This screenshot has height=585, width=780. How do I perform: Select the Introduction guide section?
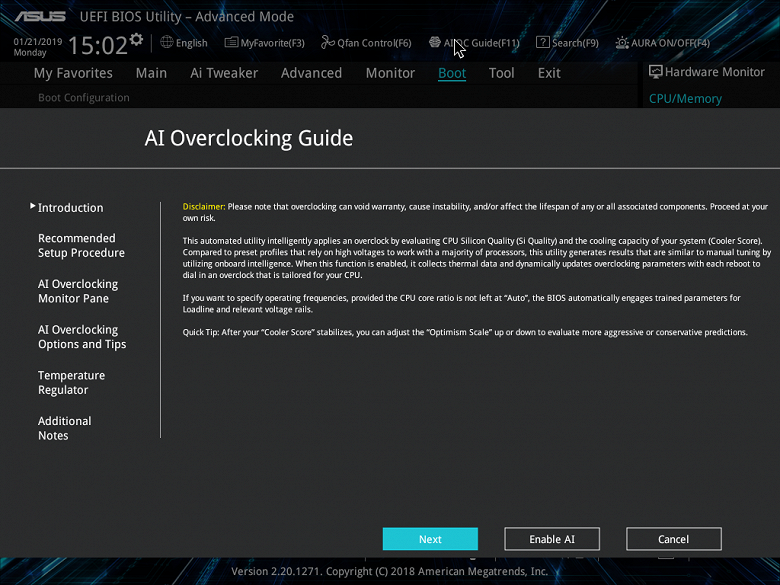tap(71, 208)
